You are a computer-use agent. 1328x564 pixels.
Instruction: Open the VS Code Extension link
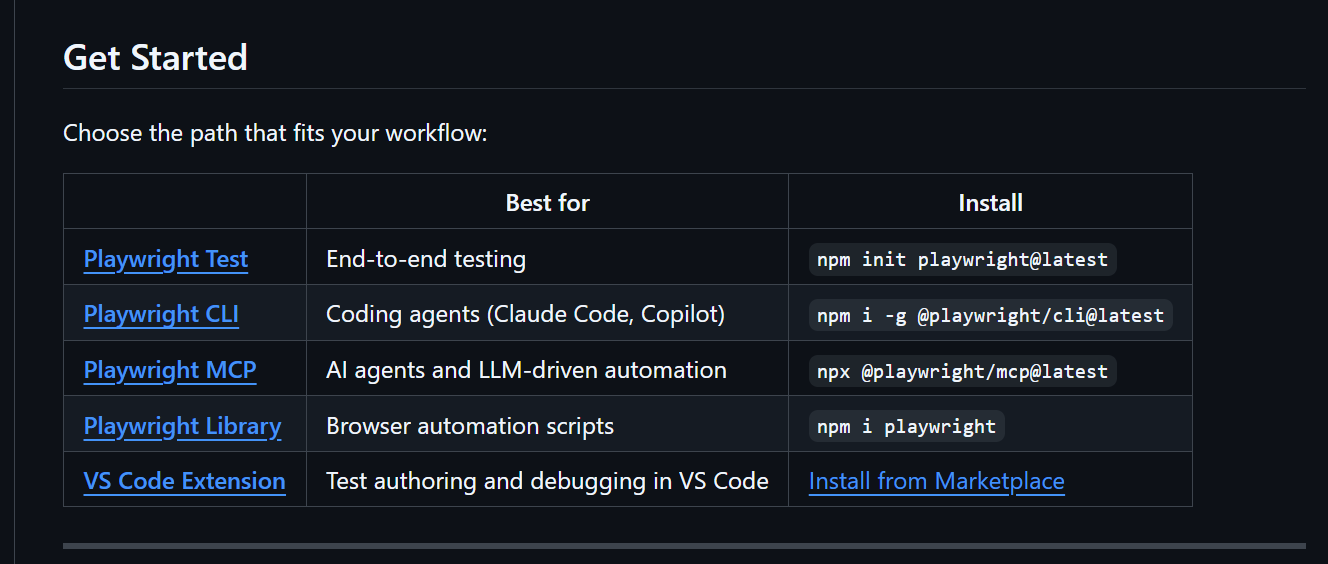pos(185,481)
